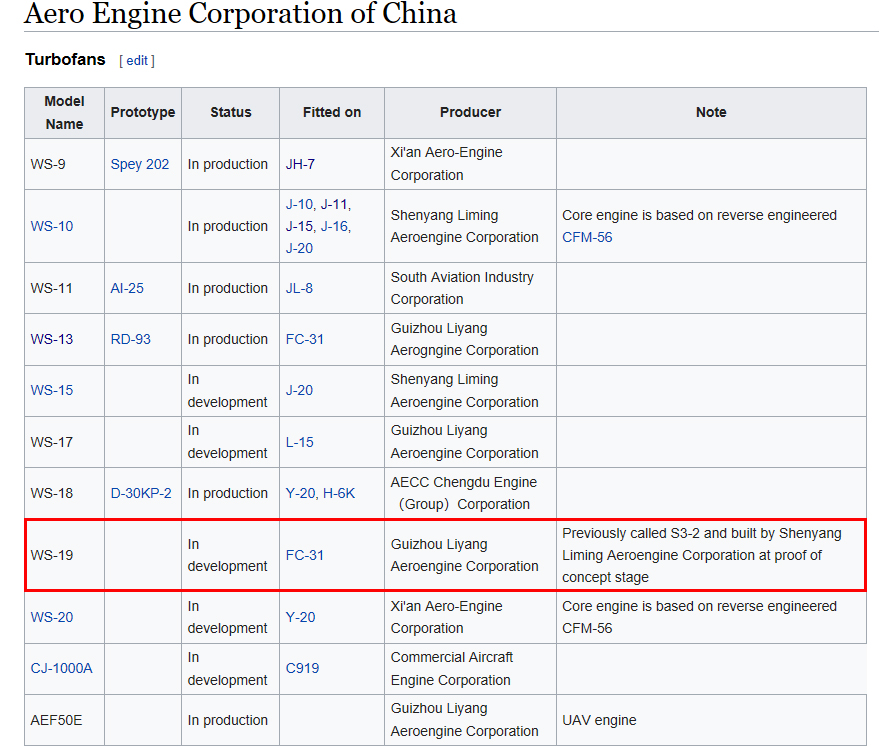881x747 pixels.
Task: Click Guizhou Liyang Aerogngine Corporation in WS-13 row
Action: click(470, 339)
